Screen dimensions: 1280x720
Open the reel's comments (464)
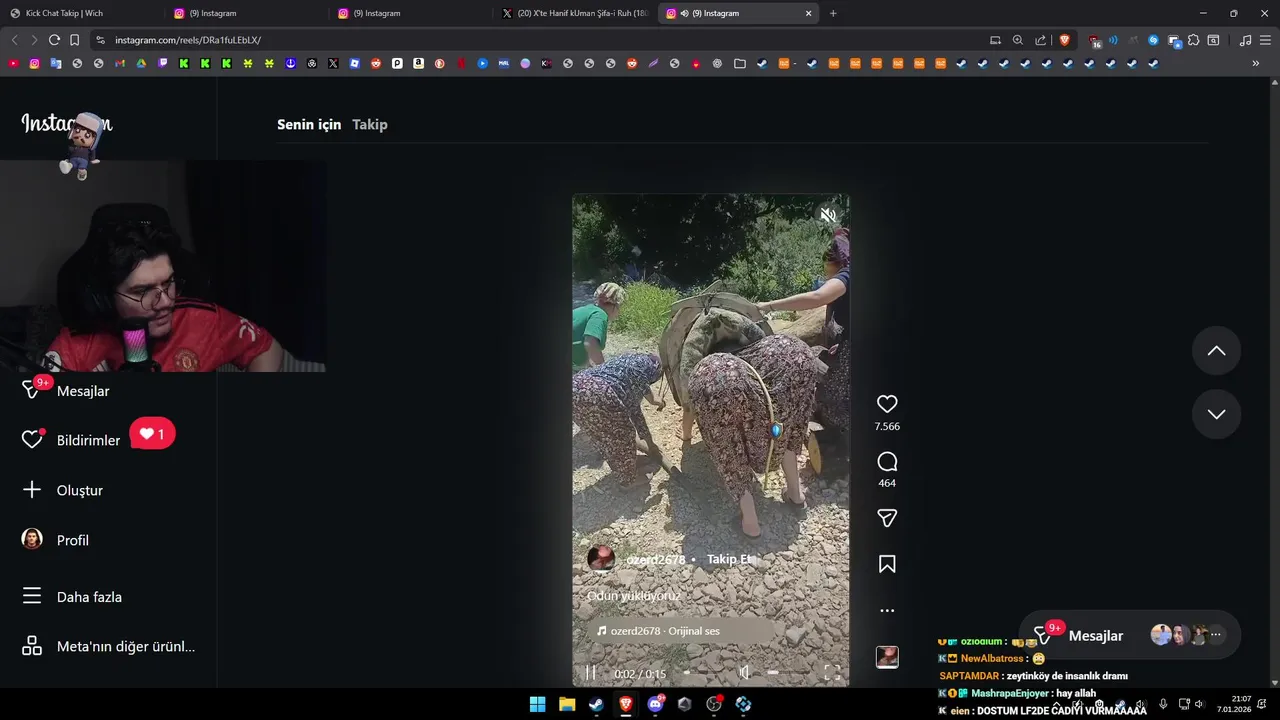[x=887, y=462]
